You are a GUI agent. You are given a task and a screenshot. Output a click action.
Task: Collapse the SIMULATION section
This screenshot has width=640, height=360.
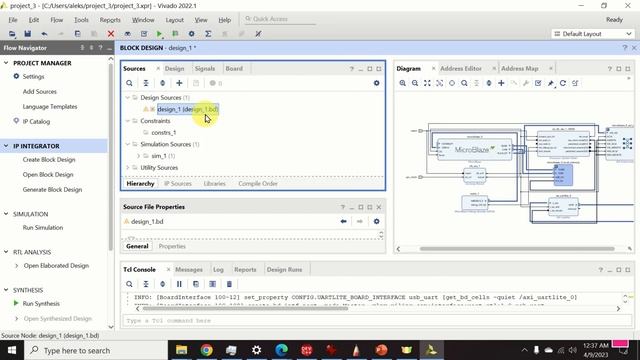coord(6,214)
